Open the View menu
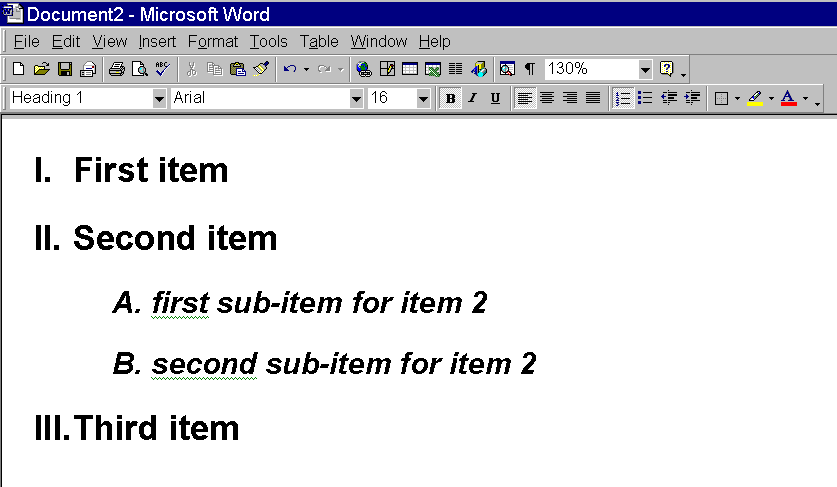 click(109, 41)
